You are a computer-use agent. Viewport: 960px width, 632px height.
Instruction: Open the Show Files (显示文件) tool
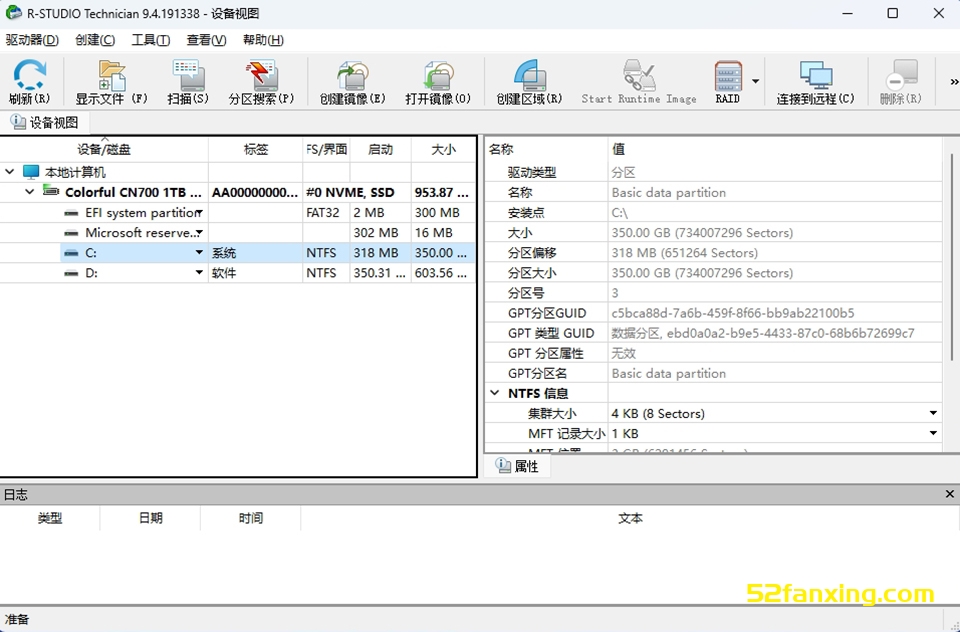pyautogui.click(x=112, y=81)
